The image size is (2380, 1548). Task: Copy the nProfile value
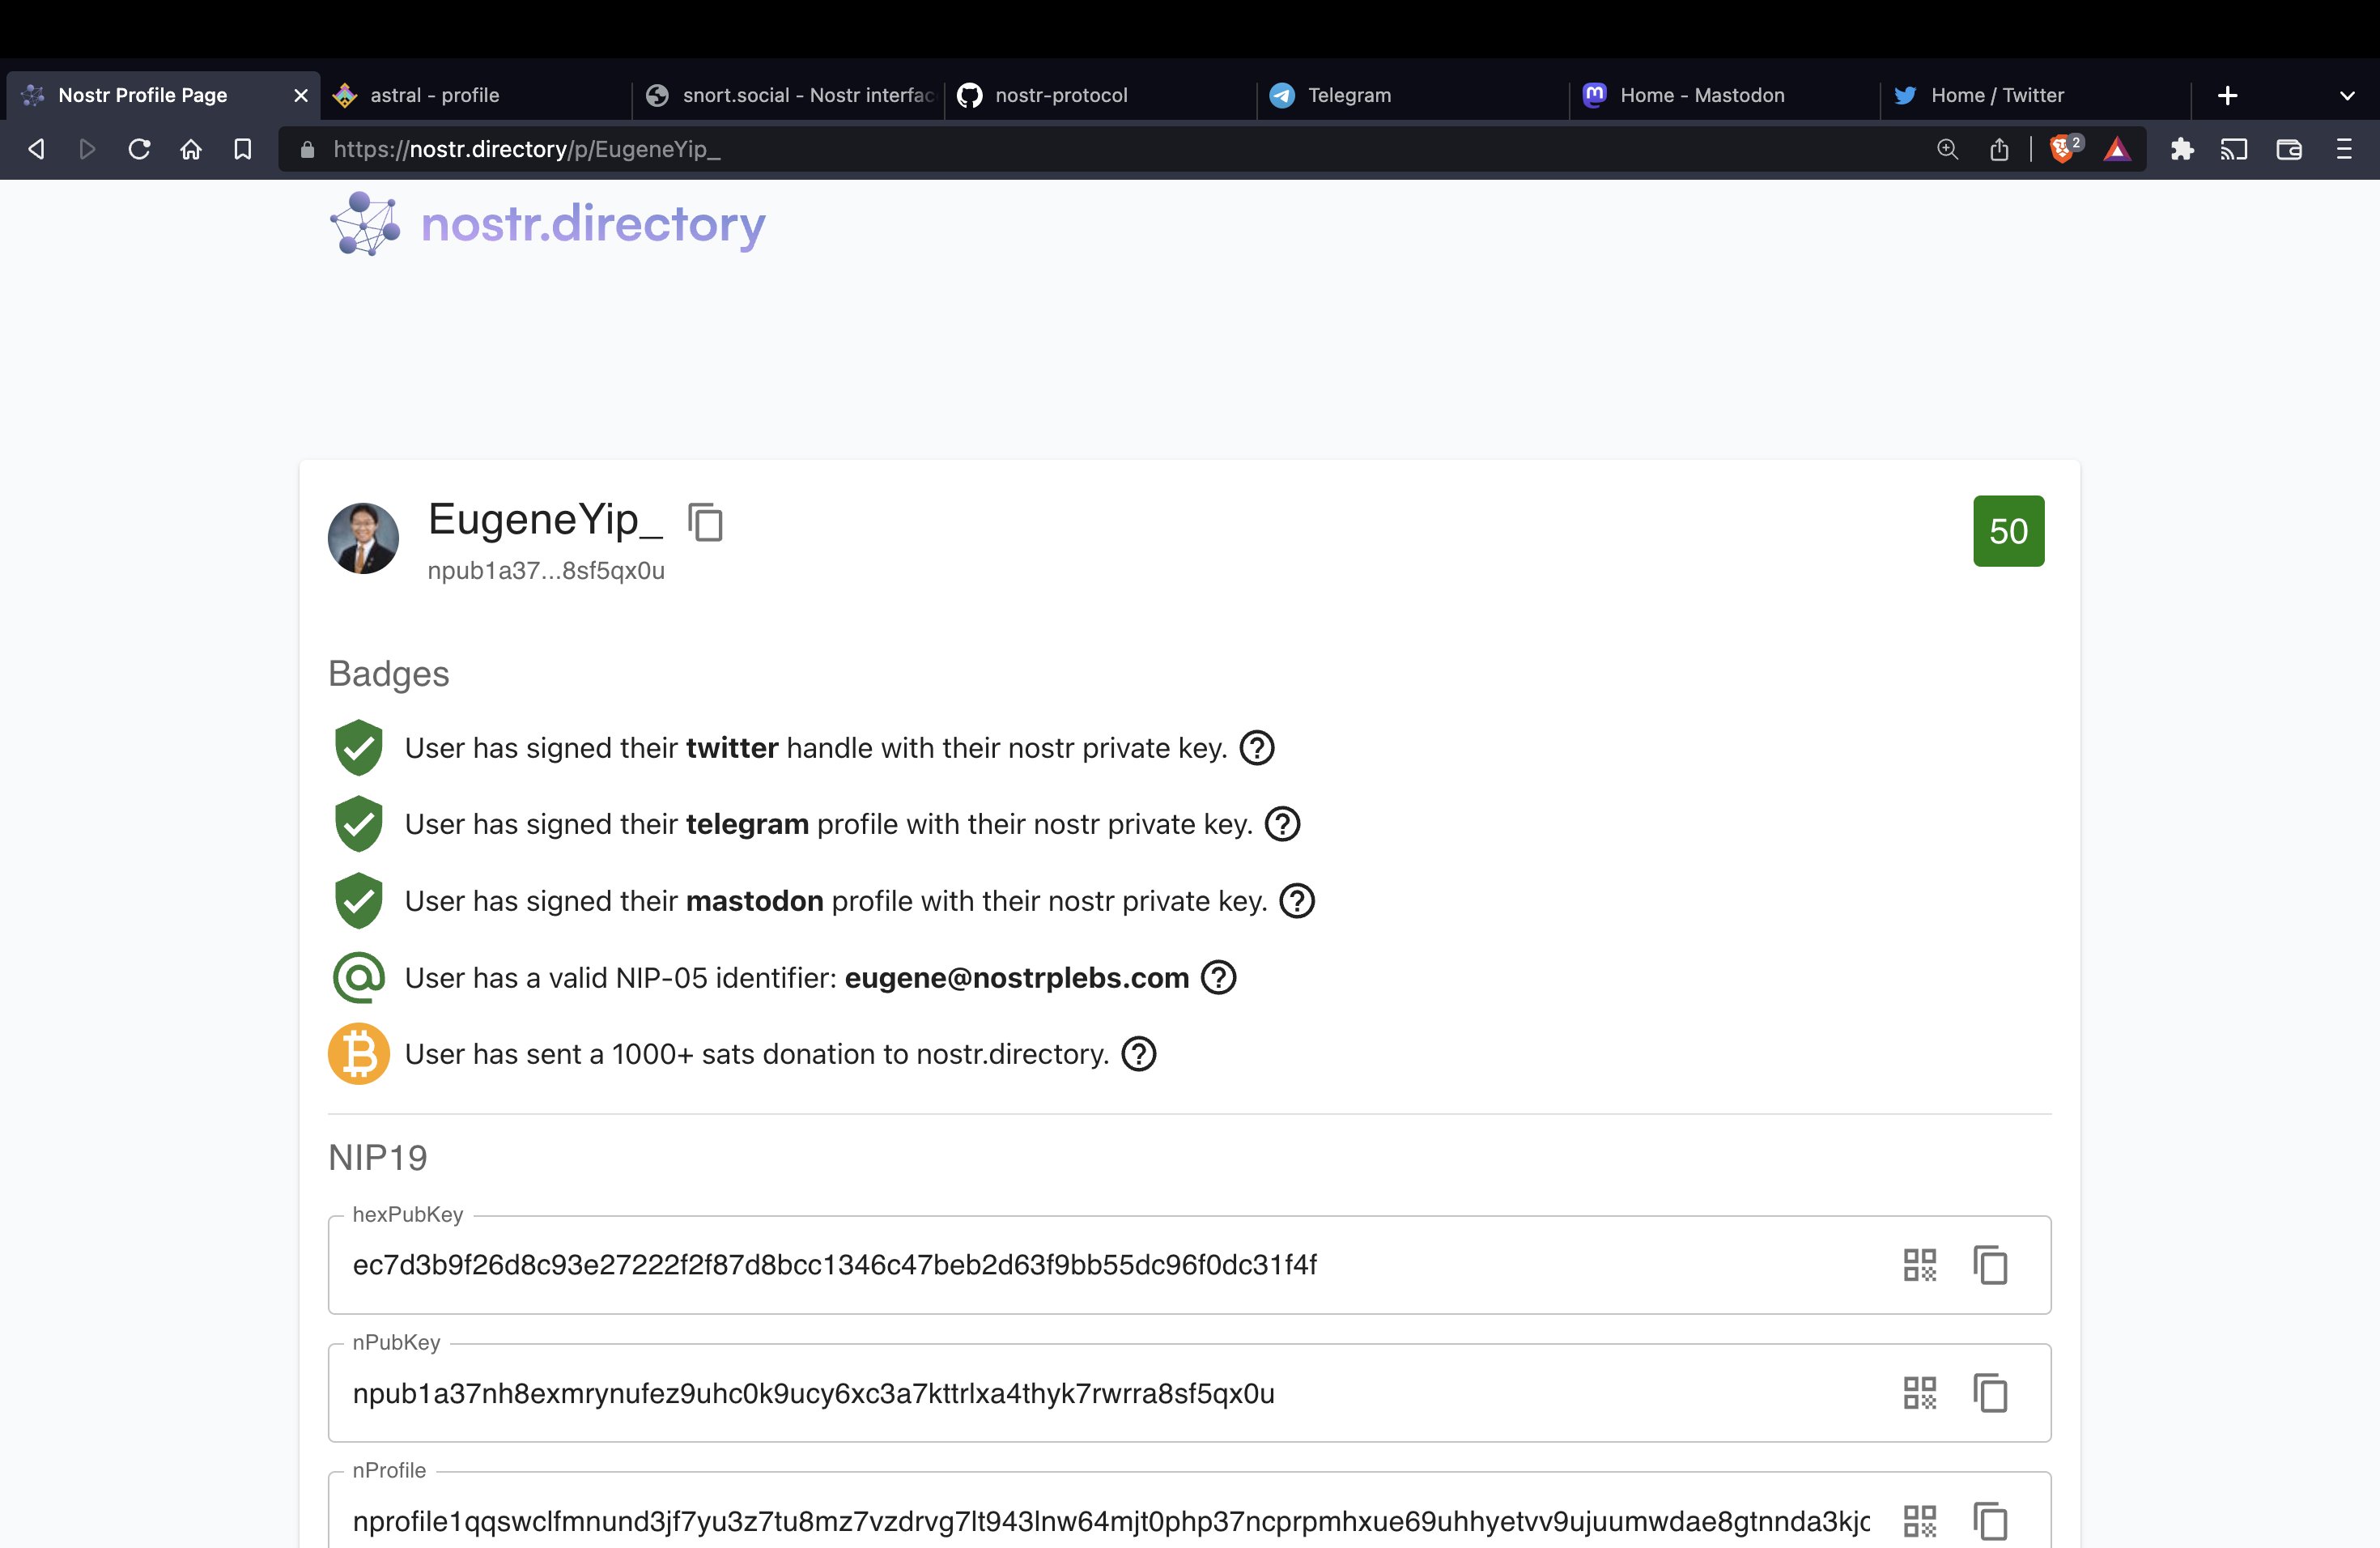[x=1990, y=1521]
